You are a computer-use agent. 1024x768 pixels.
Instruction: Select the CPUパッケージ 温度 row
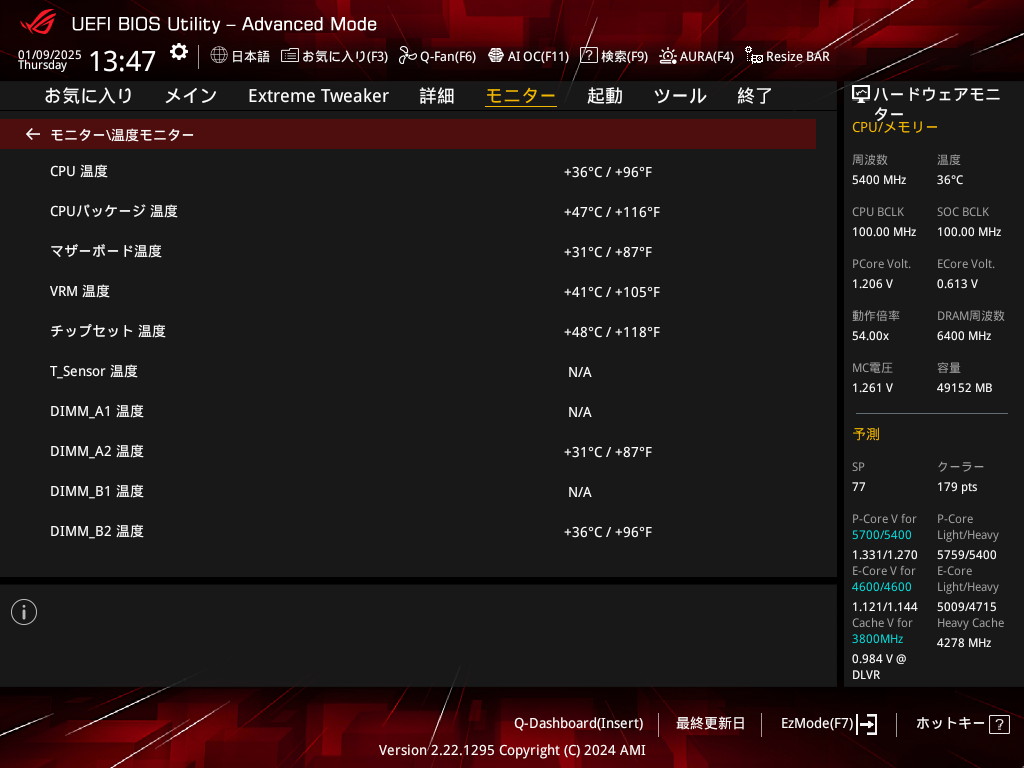[114, 211]
